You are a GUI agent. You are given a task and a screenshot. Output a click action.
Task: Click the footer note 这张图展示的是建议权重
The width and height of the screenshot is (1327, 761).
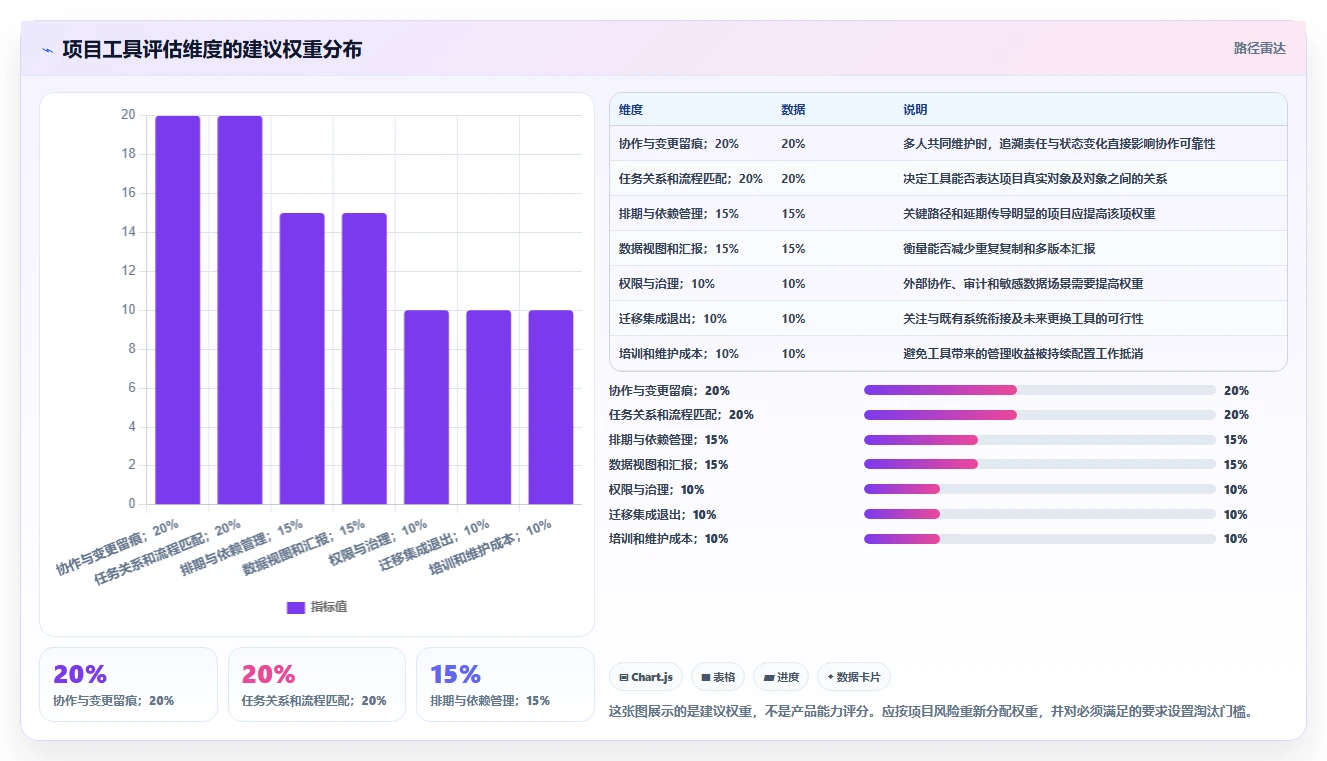click(931, 711)
